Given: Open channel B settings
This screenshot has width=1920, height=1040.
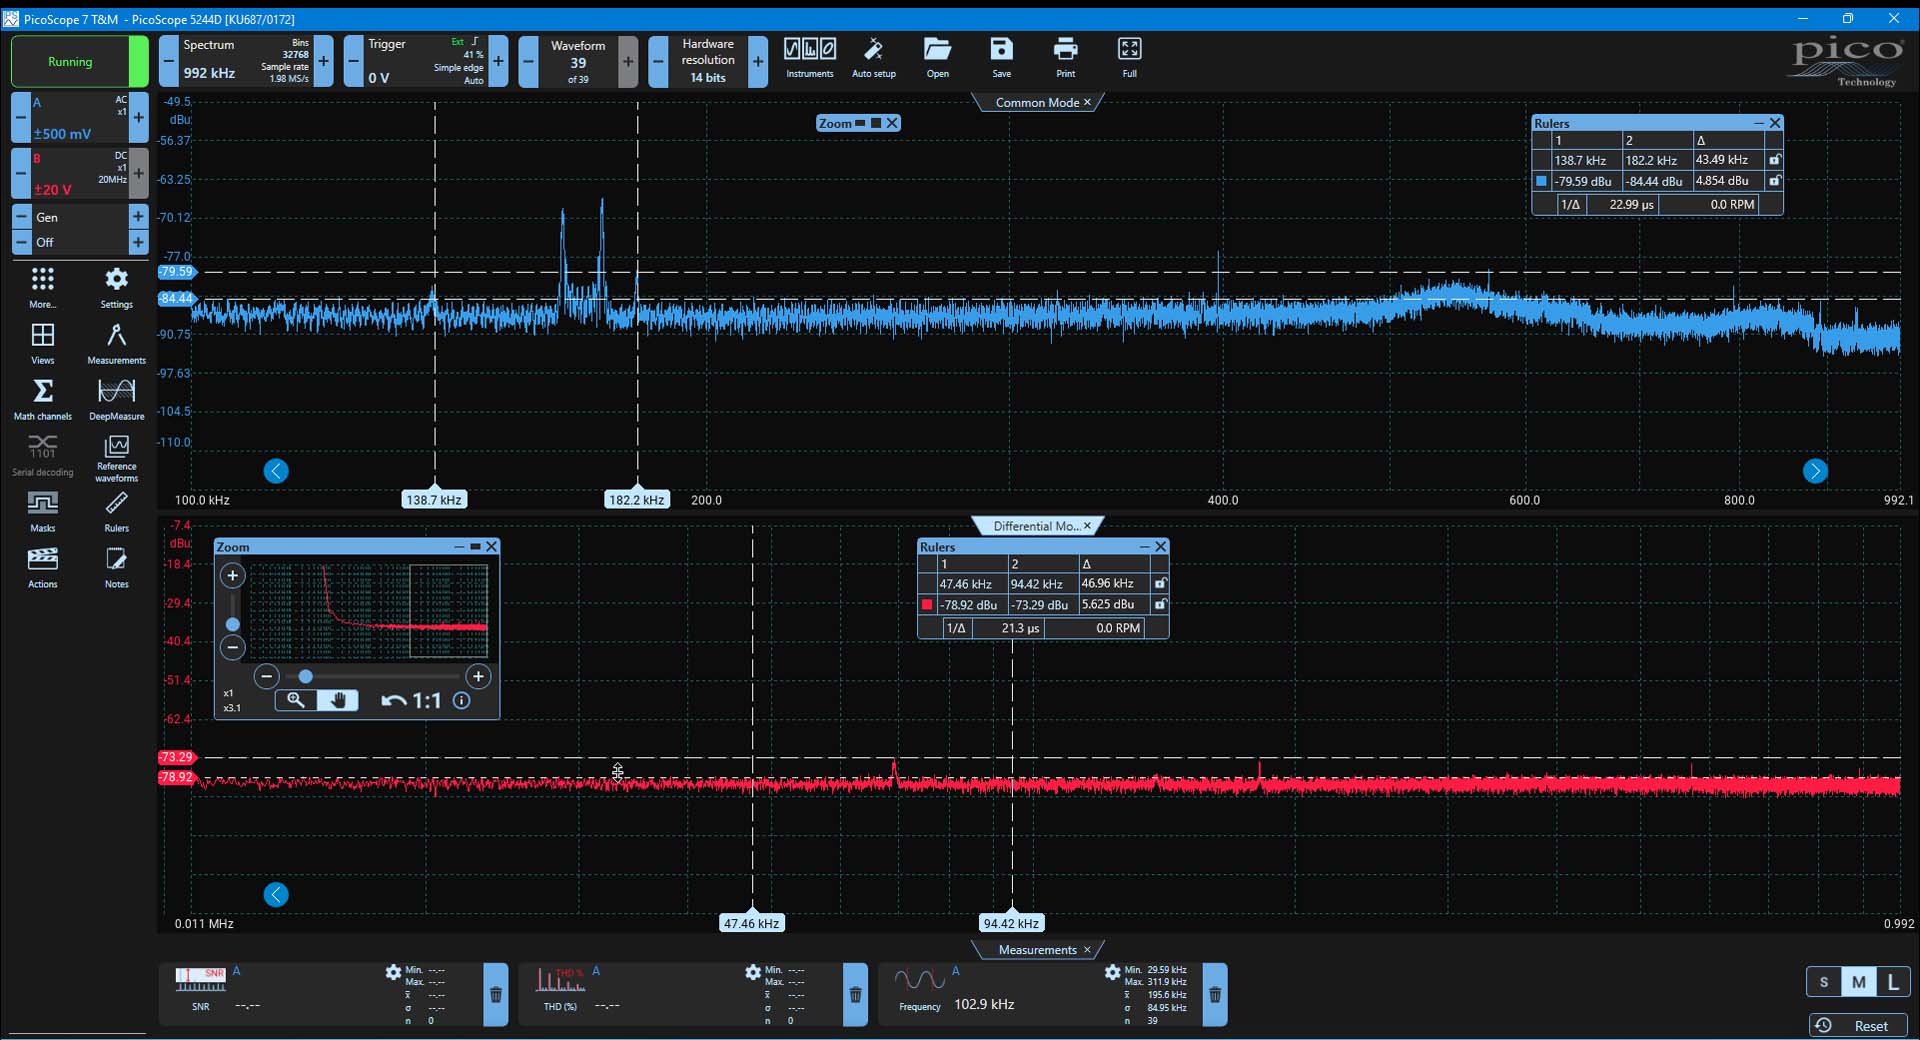Looking at the screenshot, I should pyautogui.click(x=80, y=174).
